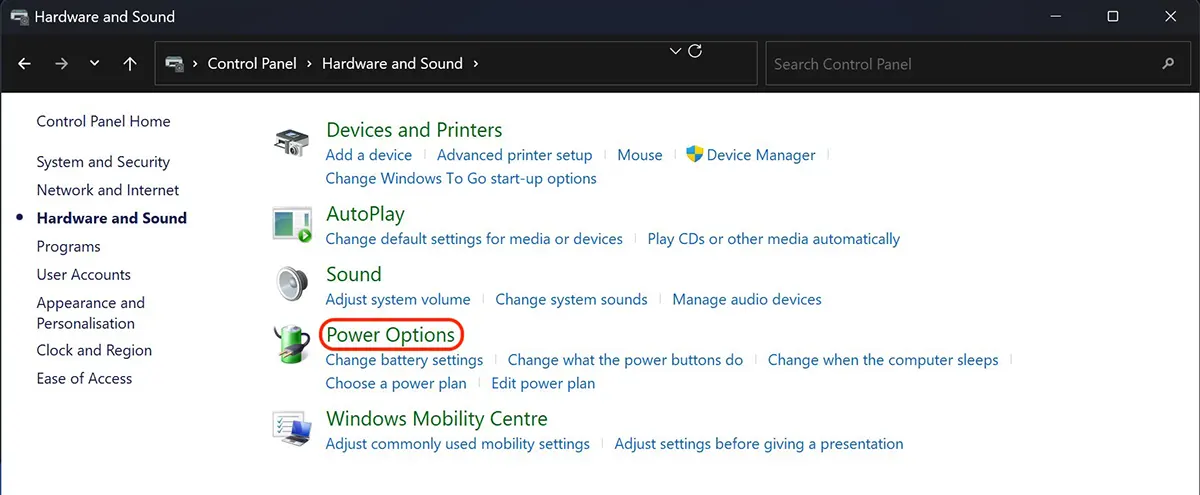This screenshot has width=1200, height=495.
Task: Open Appearance and Personalisation
Action: tap(90, 313)
